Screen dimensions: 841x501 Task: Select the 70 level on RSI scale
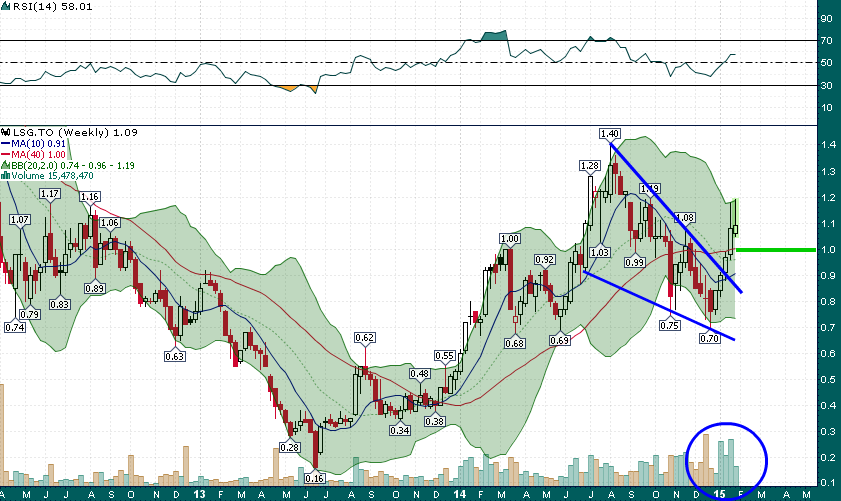[827, 41]
